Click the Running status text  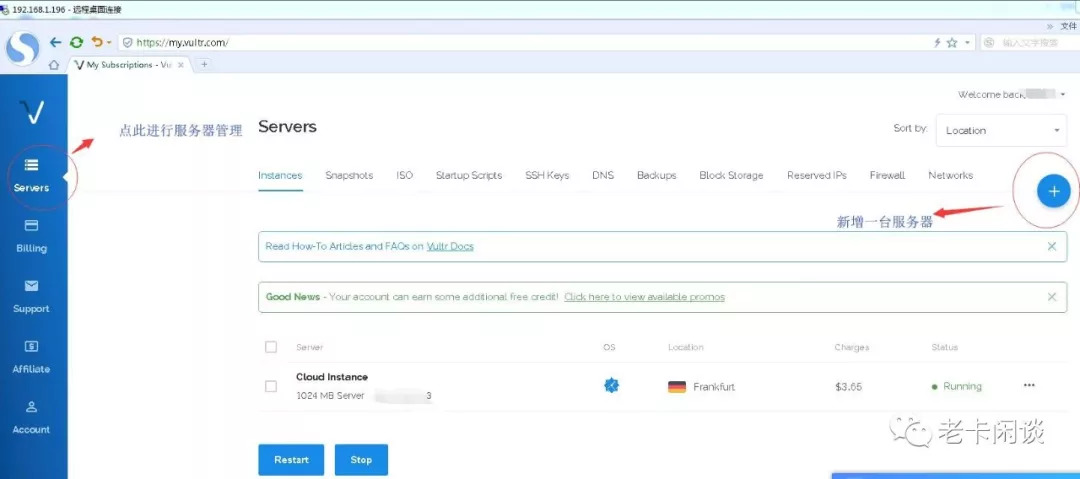pos(962,387)
